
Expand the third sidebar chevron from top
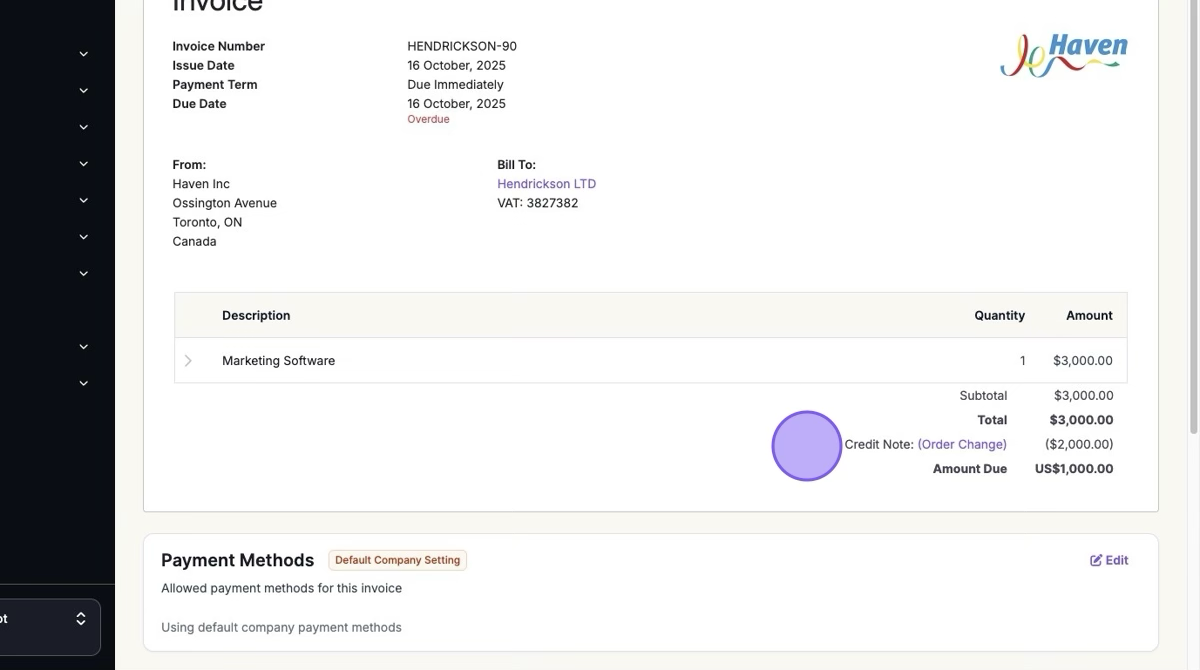[x=84, y=127]
